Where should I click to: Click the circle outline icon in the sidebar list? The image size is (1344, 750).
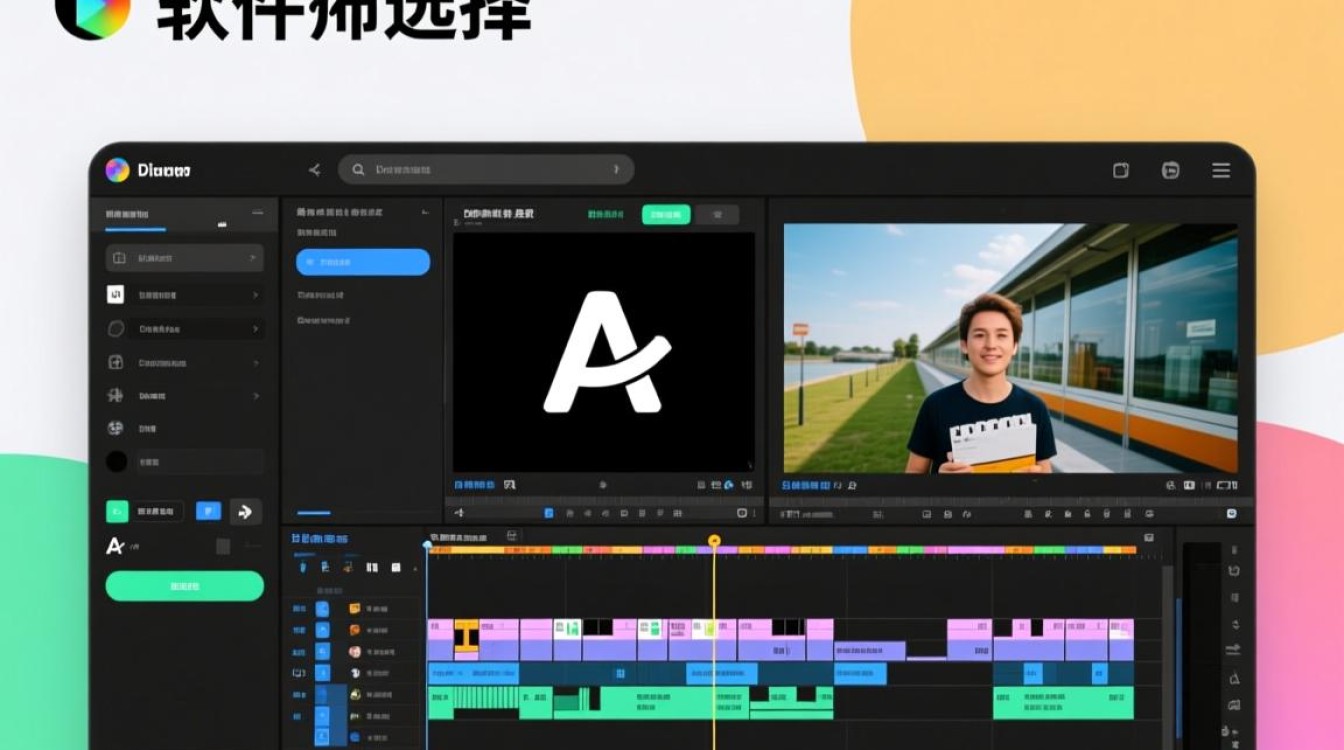116,328
